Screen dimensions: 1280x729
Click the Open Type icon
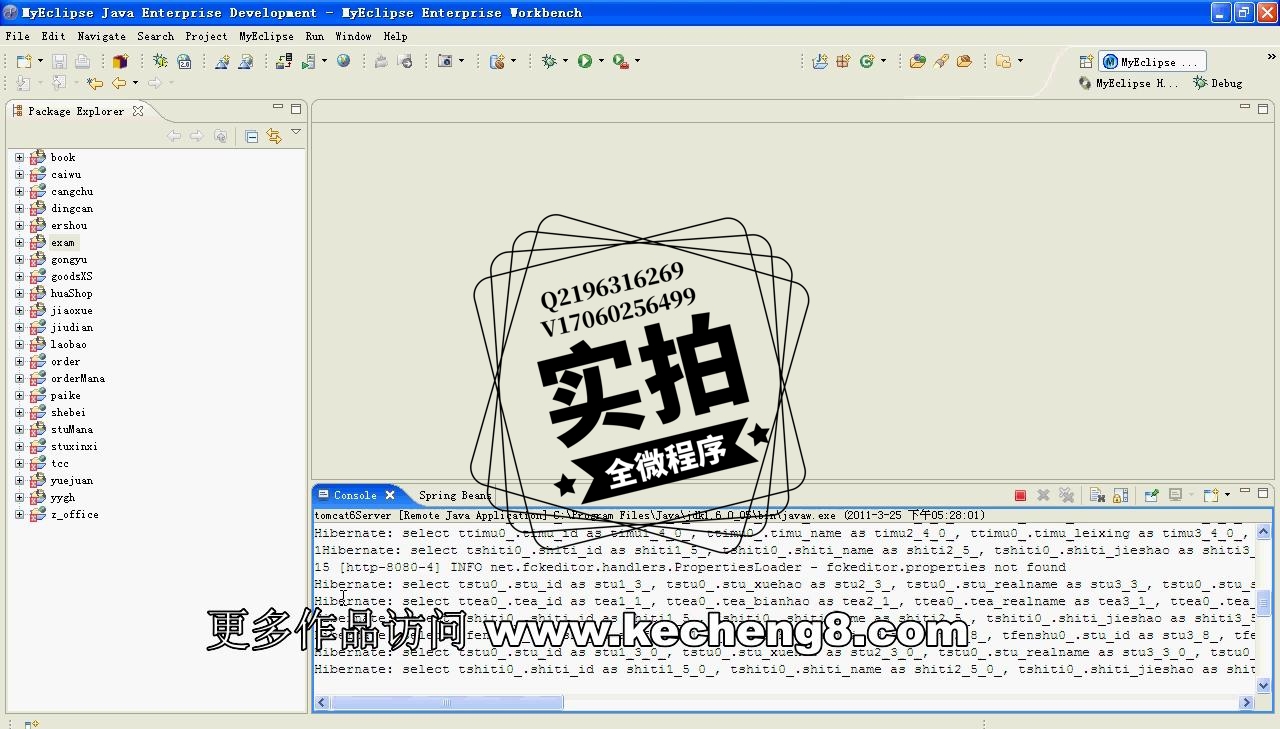(917, 61)
